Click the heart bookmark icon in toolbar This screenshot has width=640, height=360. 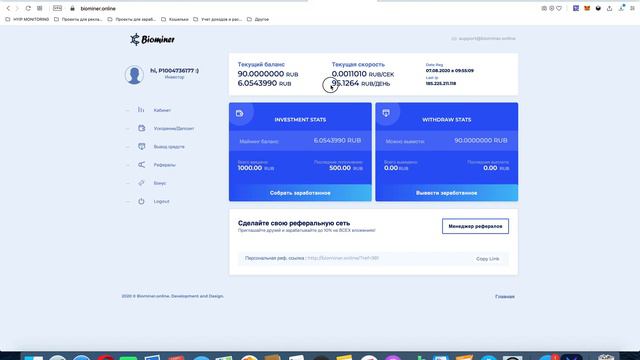coord(559,8)
